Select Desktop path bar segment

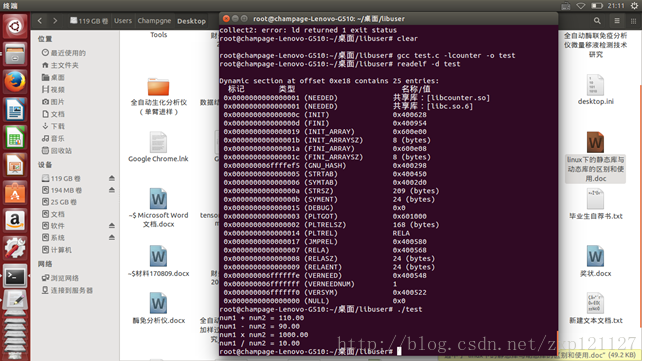pyautogui.click(x=191, y=21)
